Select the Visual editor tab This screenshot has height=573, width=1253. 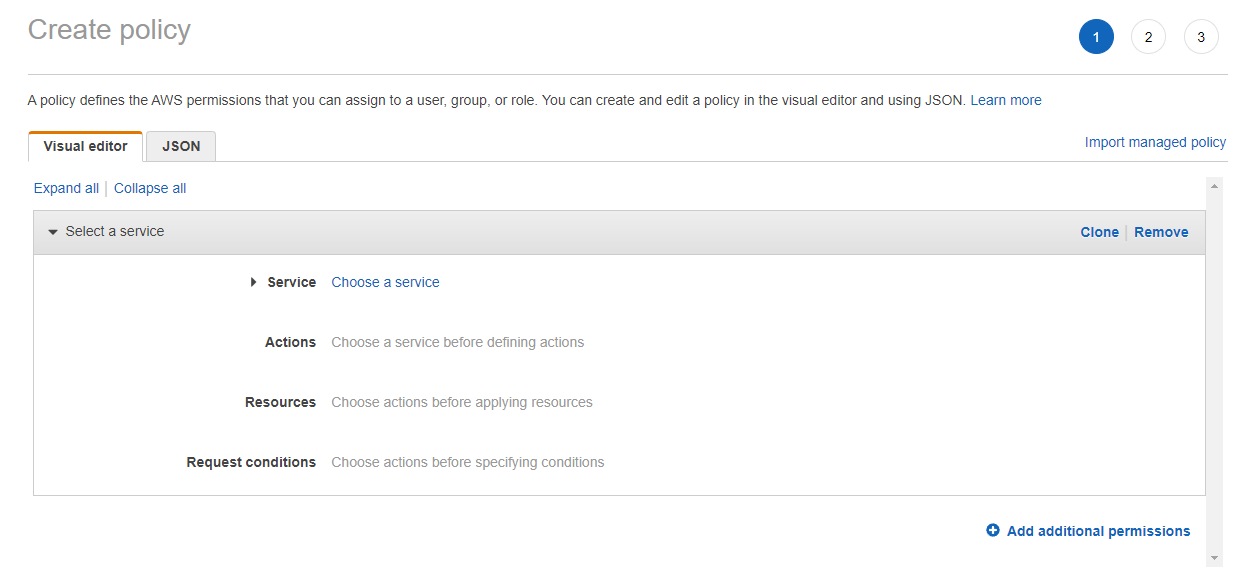click(86, 146)
